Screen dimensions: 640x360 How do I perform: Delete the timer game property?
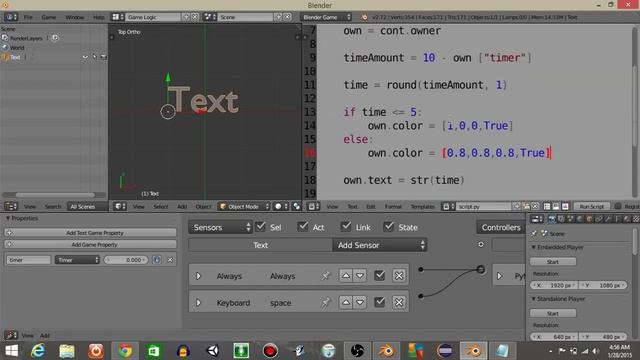170,260
